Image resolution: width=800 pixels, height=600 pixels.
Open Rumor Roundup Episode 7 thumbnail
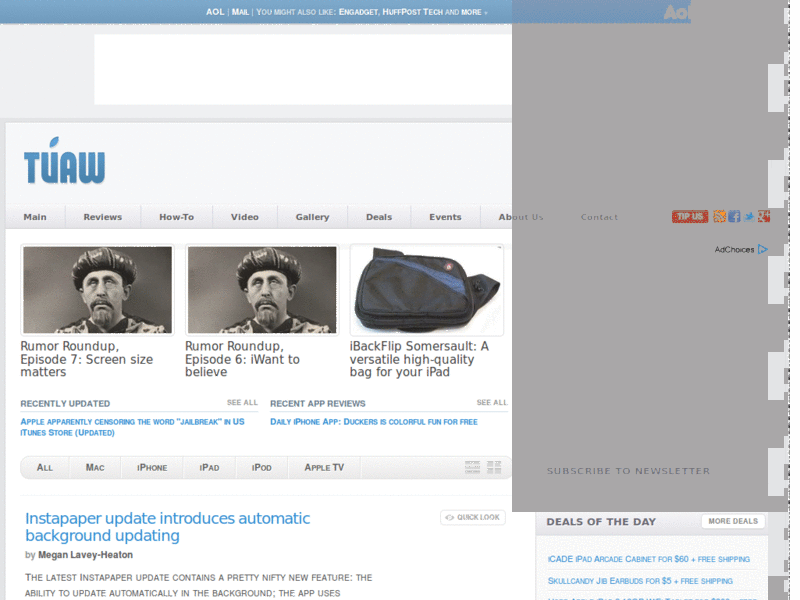[97, 290]
